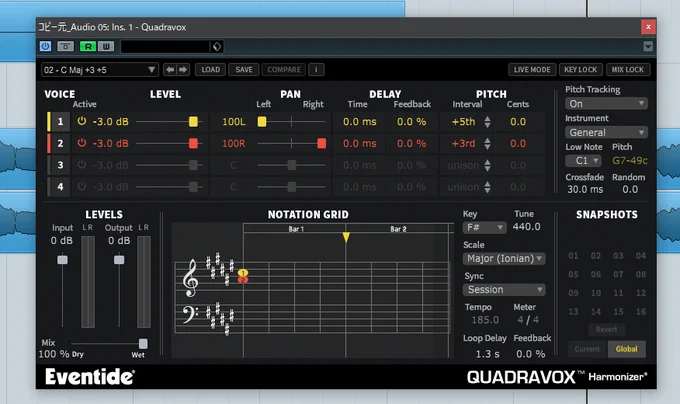
Task: Click the yellow voice 1 note on staff
Action: (x=243, y=273)
